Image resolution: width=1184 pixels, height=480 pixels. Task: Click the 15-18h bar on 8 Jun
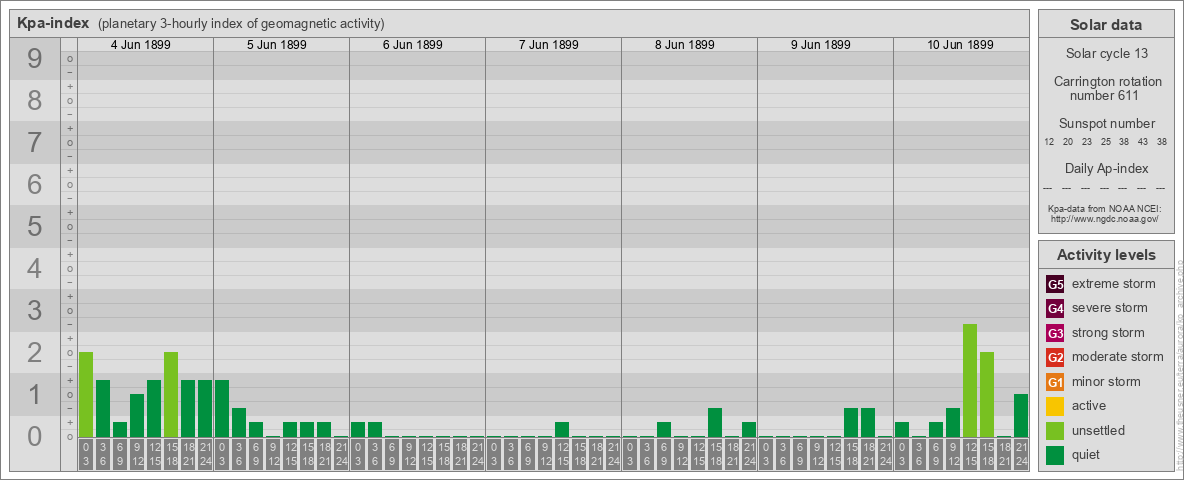715,422
